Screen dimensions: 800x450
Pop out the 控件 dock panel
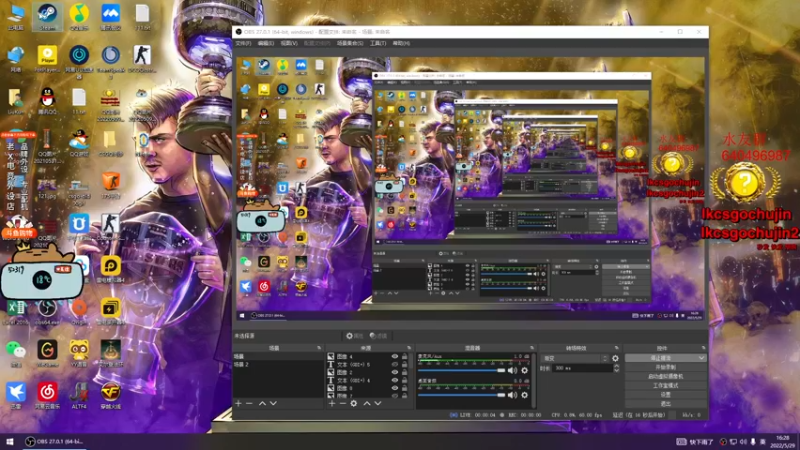(704, 348)
